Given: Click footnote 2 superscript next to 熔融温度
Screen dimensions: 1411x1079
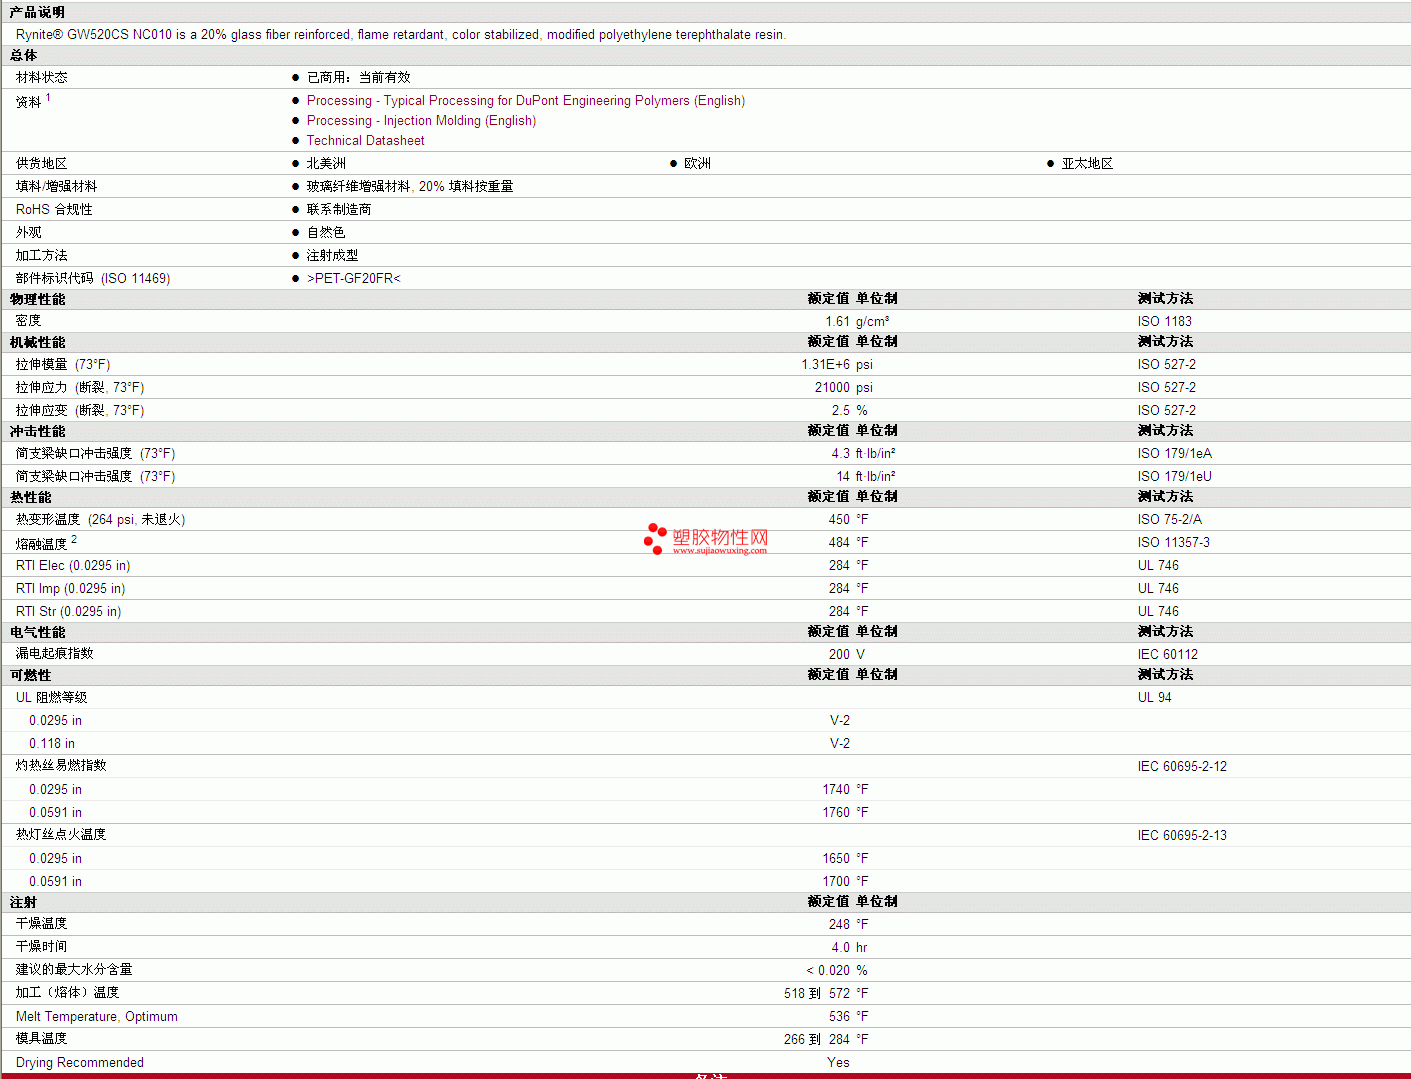Looking at the screenshot, I should [x=74, y=539].
